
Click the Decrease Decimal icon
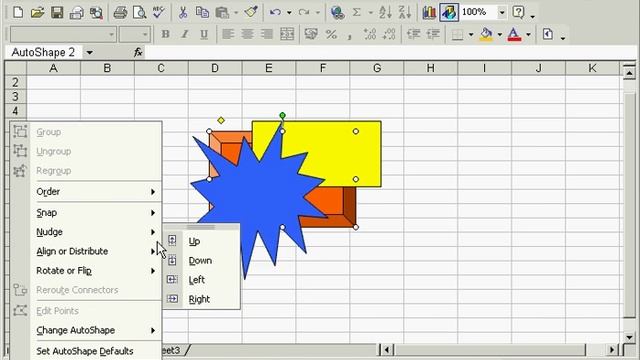click(389, 34)
